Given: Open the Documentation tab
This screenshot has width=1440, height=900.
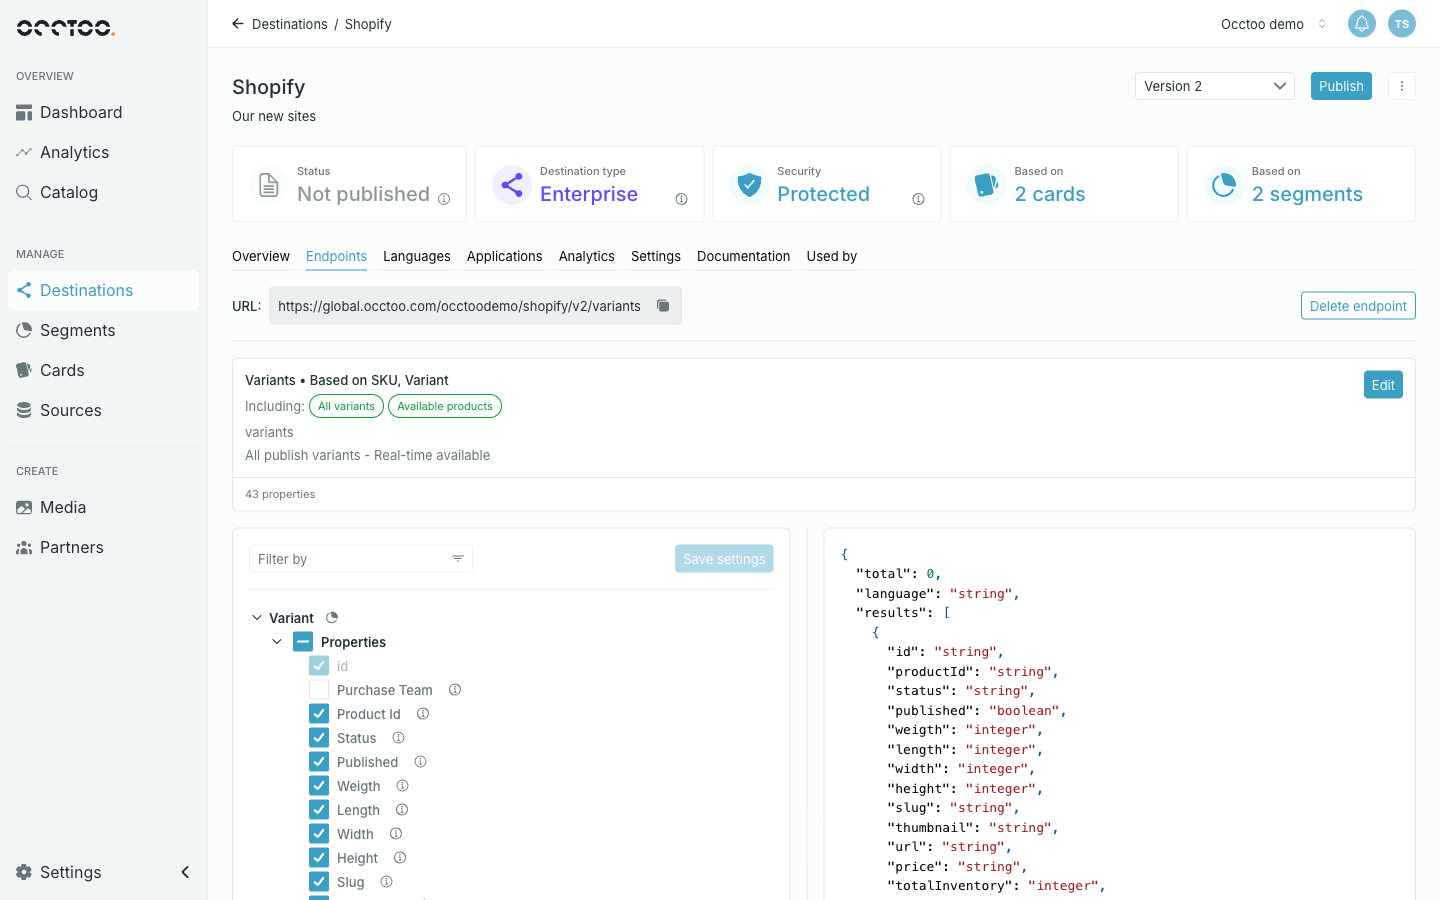Looking at the screenshot, I should pos(744,257).
